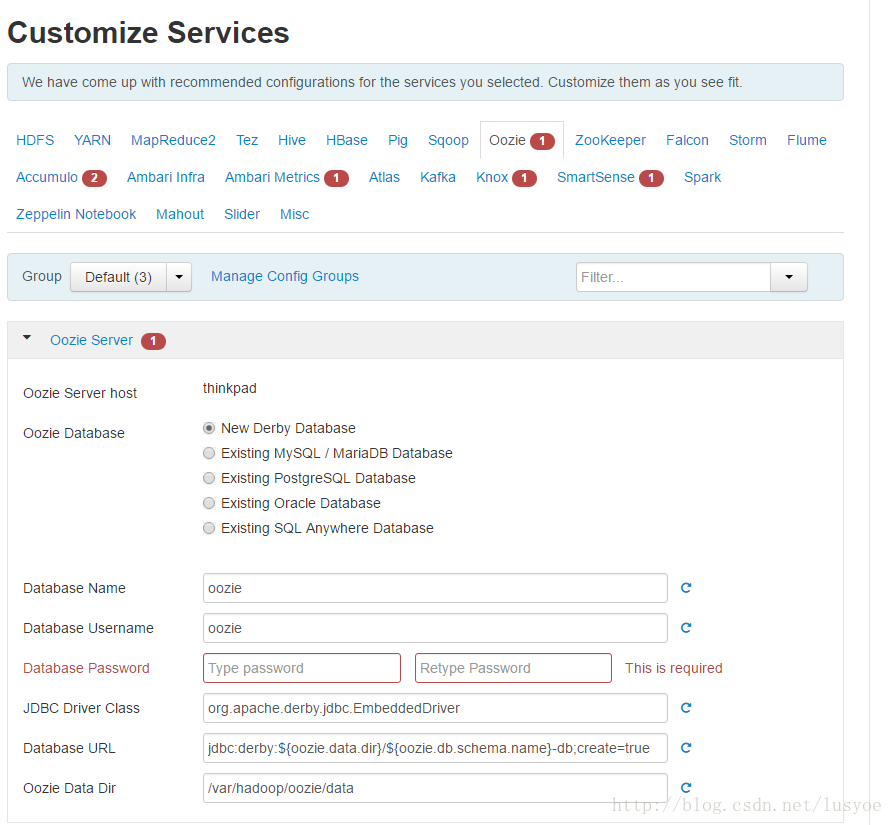Viewport: 893px width, 825px height.
Task: Click the Database Name field
Action: 435,588
